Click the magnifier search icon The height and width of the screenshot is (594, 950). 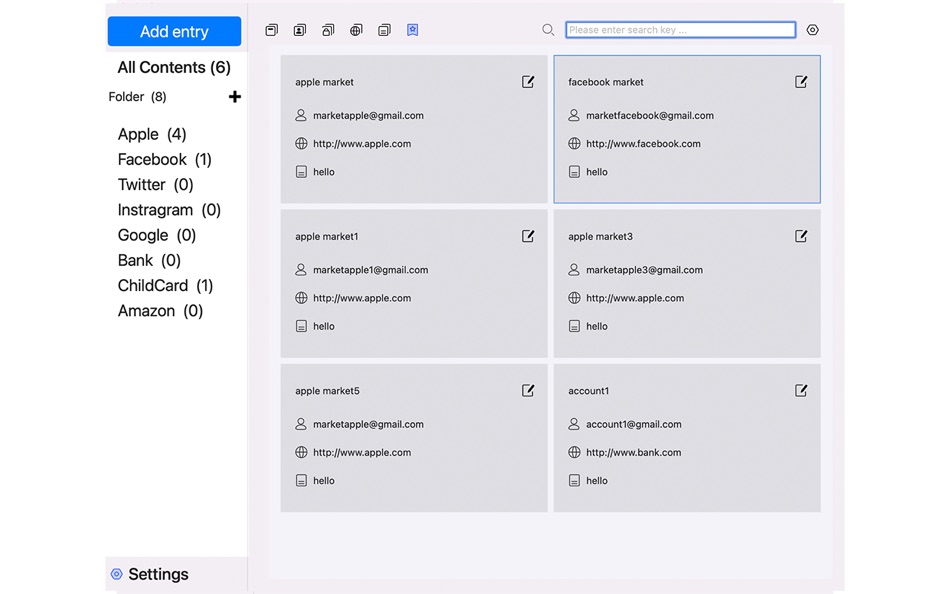548,30
